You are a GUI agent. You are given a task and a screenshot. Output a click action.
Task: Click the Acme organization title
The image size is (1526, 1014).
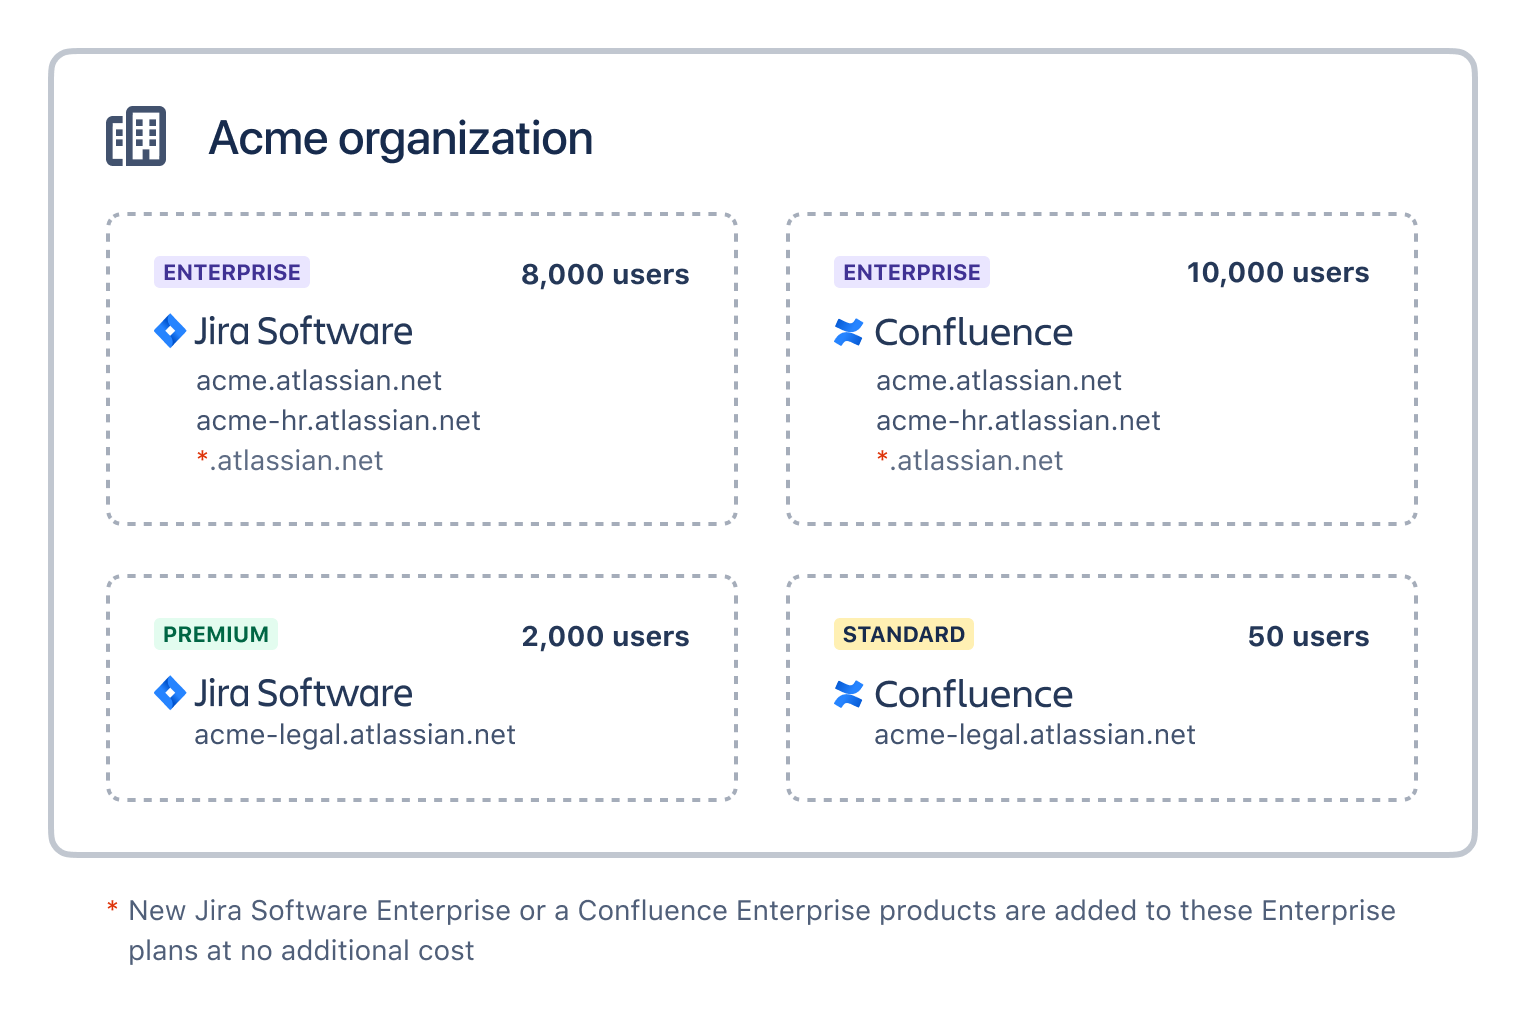tap(400, 137)
